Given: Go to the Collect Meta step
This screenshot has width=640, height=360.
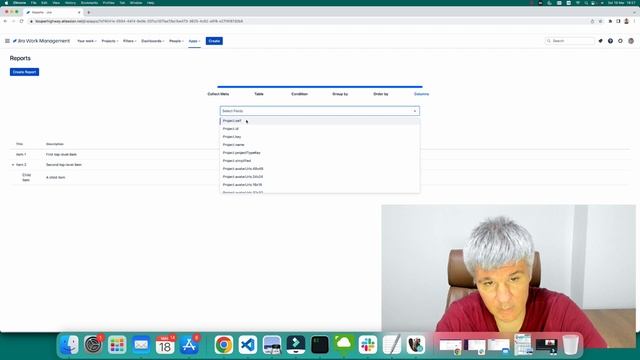Looking at the screenshot, I should [218, 94].
